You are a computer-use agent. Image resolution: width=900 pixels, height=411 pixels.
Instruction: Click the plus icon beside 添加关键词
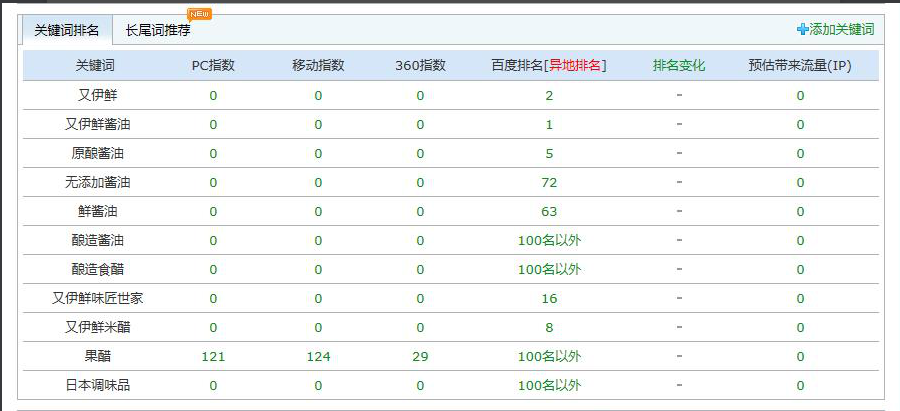point(802,30)
